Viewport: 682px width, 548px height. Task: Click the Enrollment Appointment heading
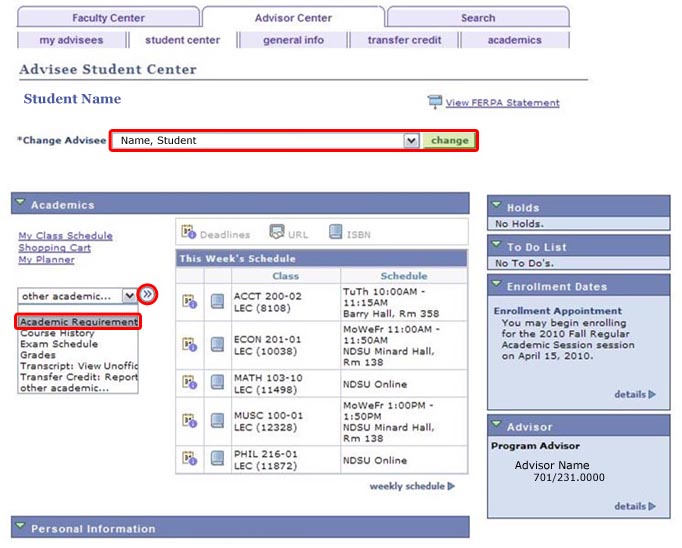[558, 311]
